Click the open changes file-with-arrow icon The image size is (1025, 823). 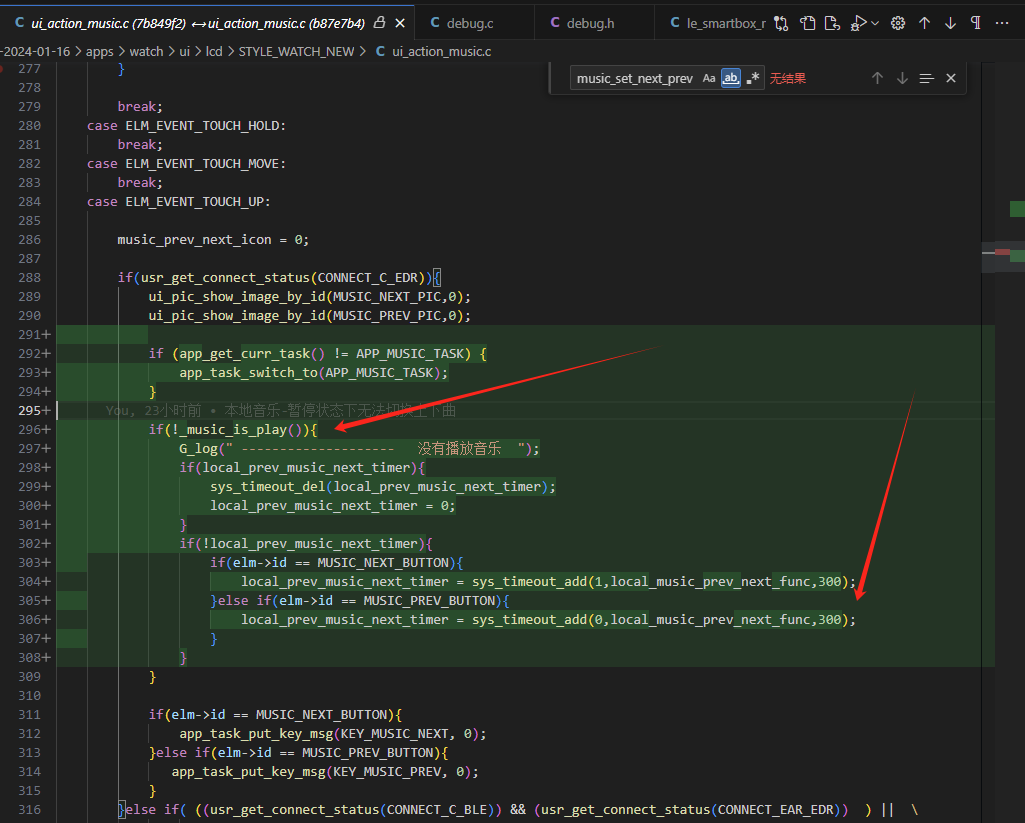tap(832, 24)
